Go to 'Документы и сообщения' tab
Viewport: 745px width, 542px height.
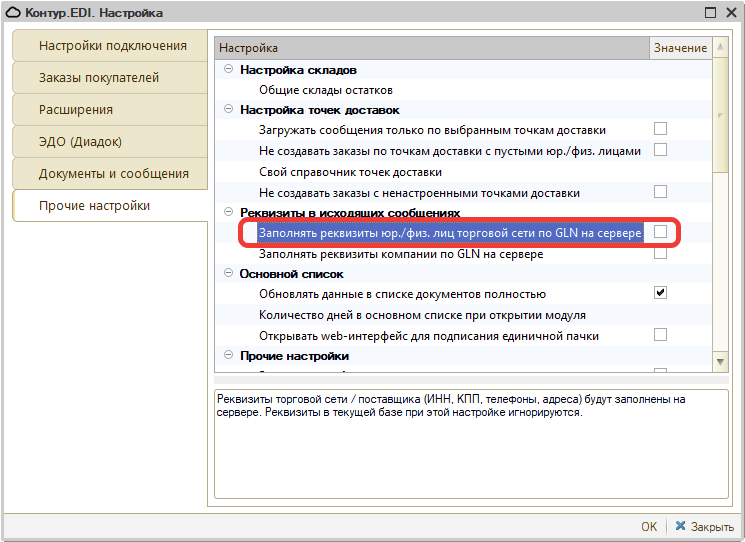[113, 174]
